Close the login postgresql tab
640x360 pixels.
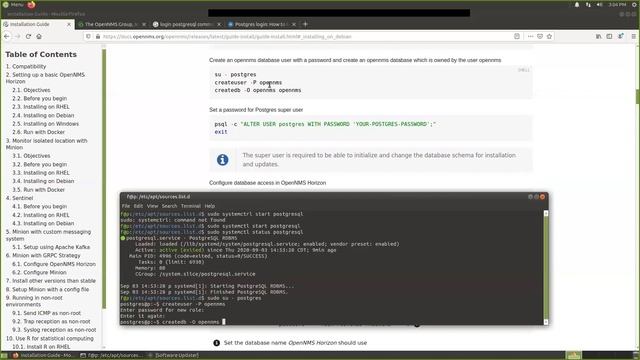[x=219, y=24]
